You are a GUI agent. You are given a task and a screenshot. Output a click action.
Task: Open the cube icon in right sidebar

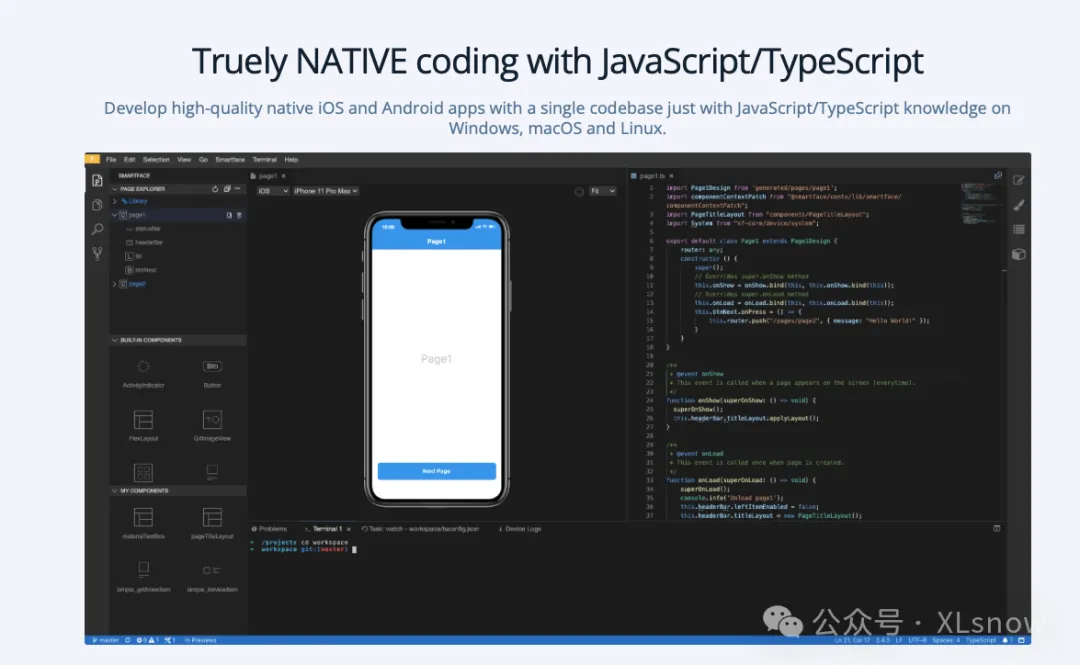point(1019,254)
